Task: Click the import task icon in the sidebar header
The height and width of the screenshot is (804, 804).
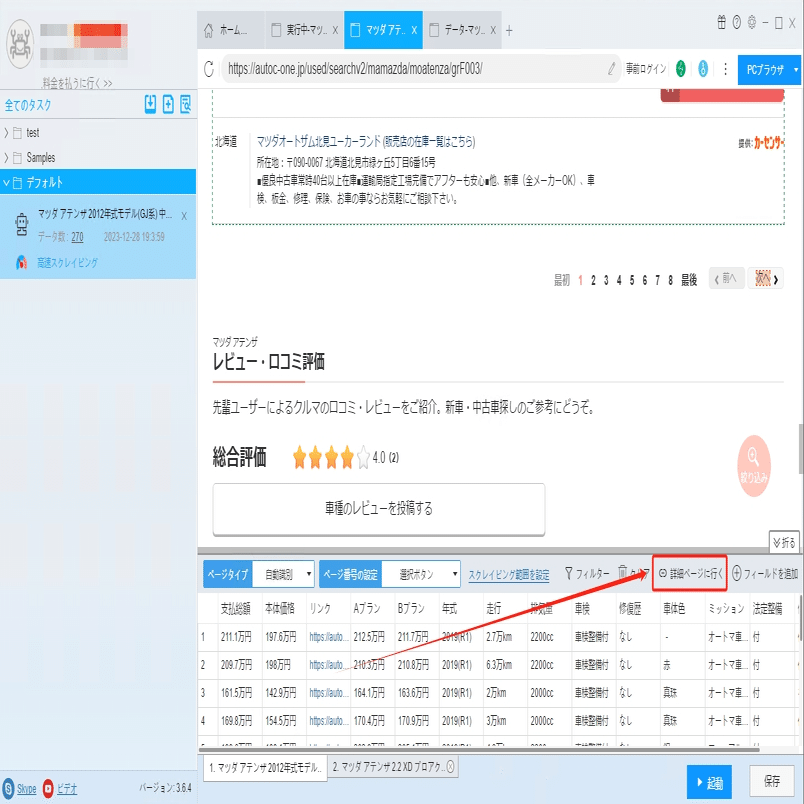Action: click(150, 104)
